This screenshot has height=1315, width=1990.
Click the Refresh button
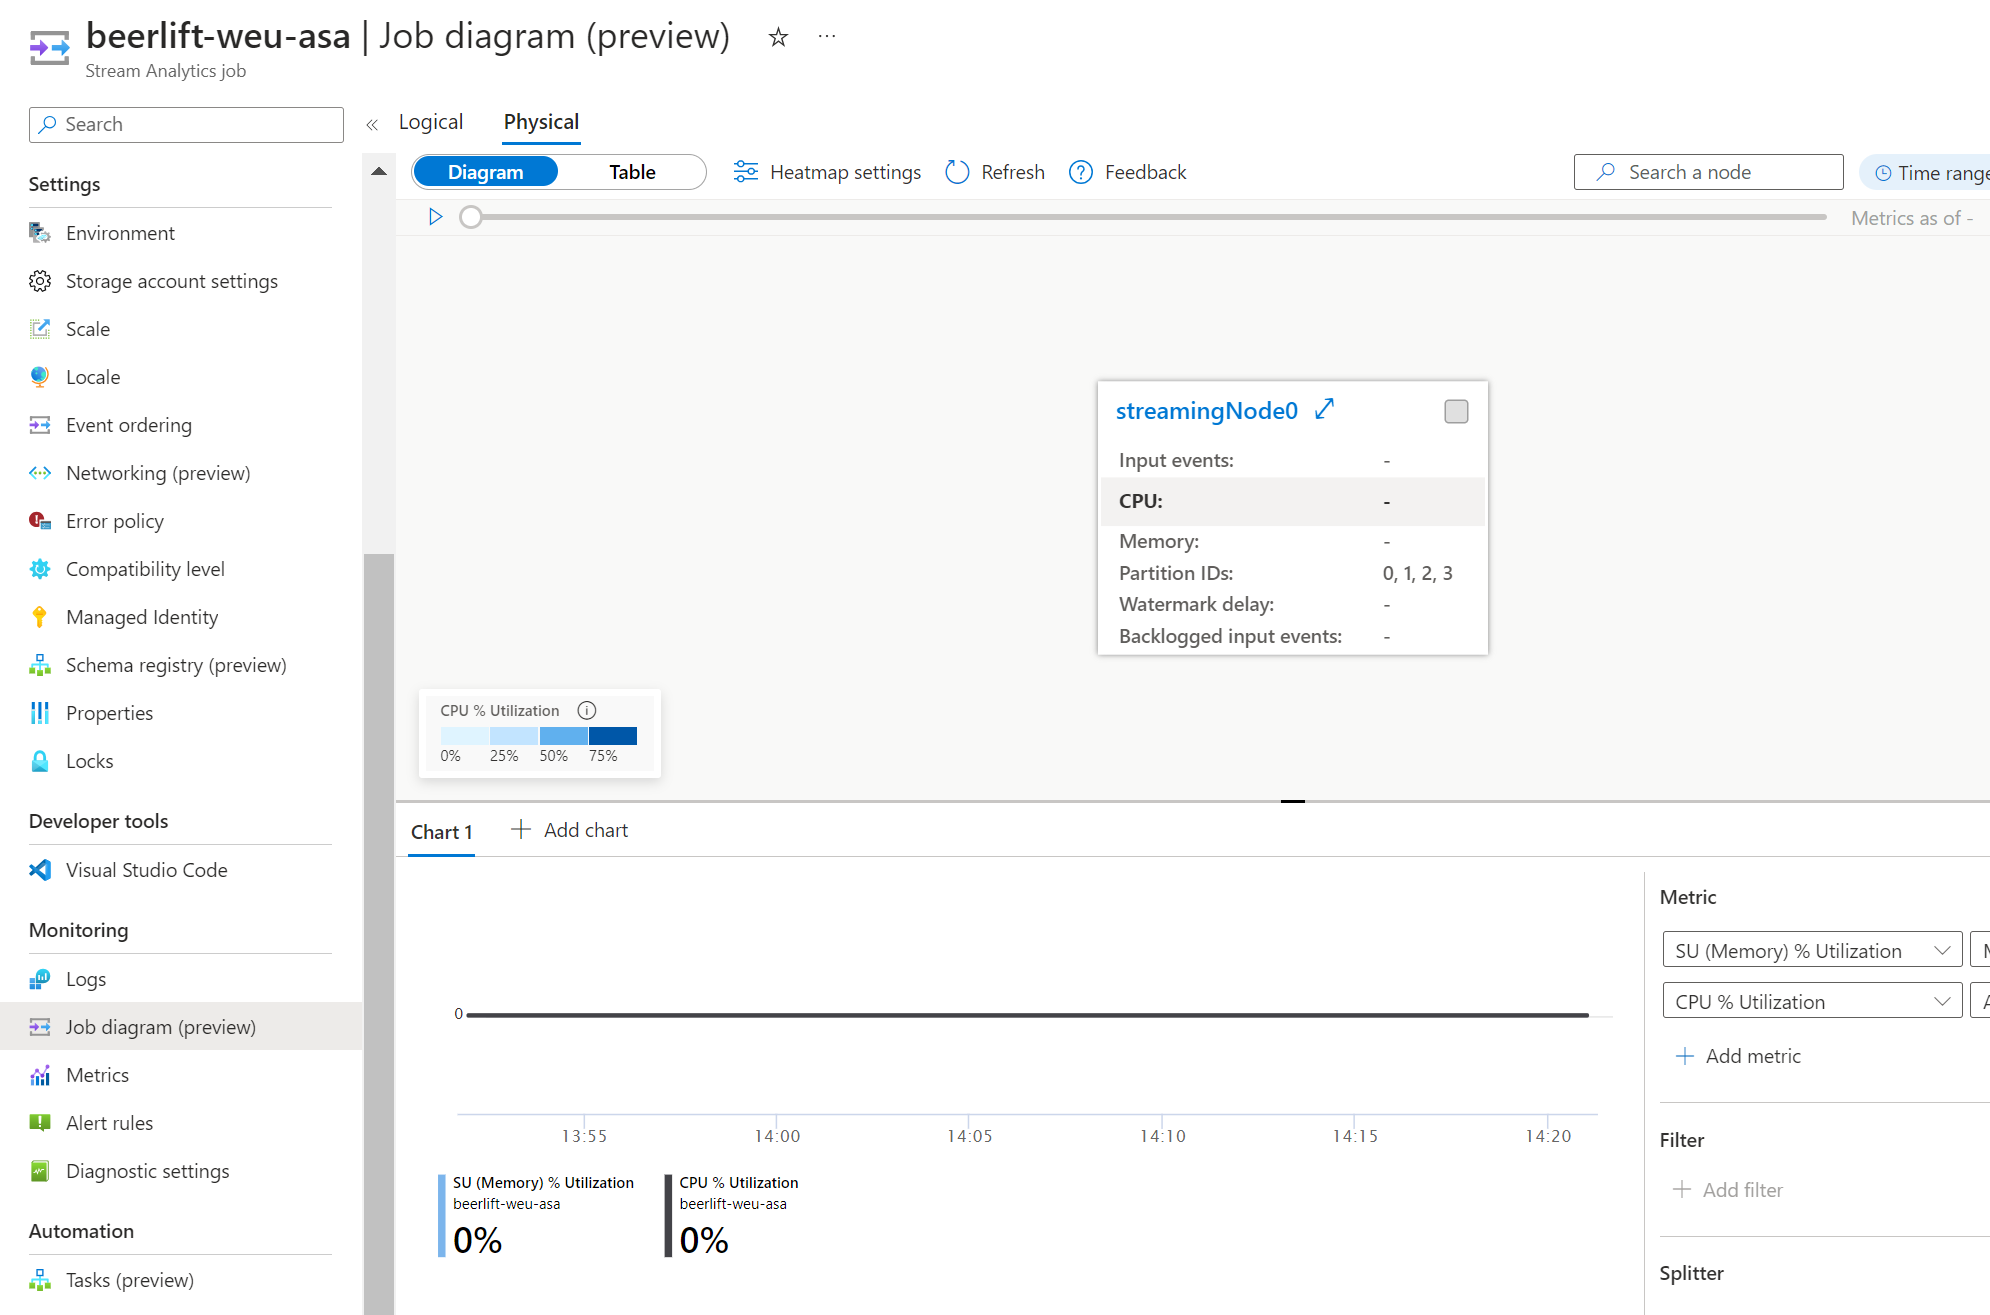point(995,172)
